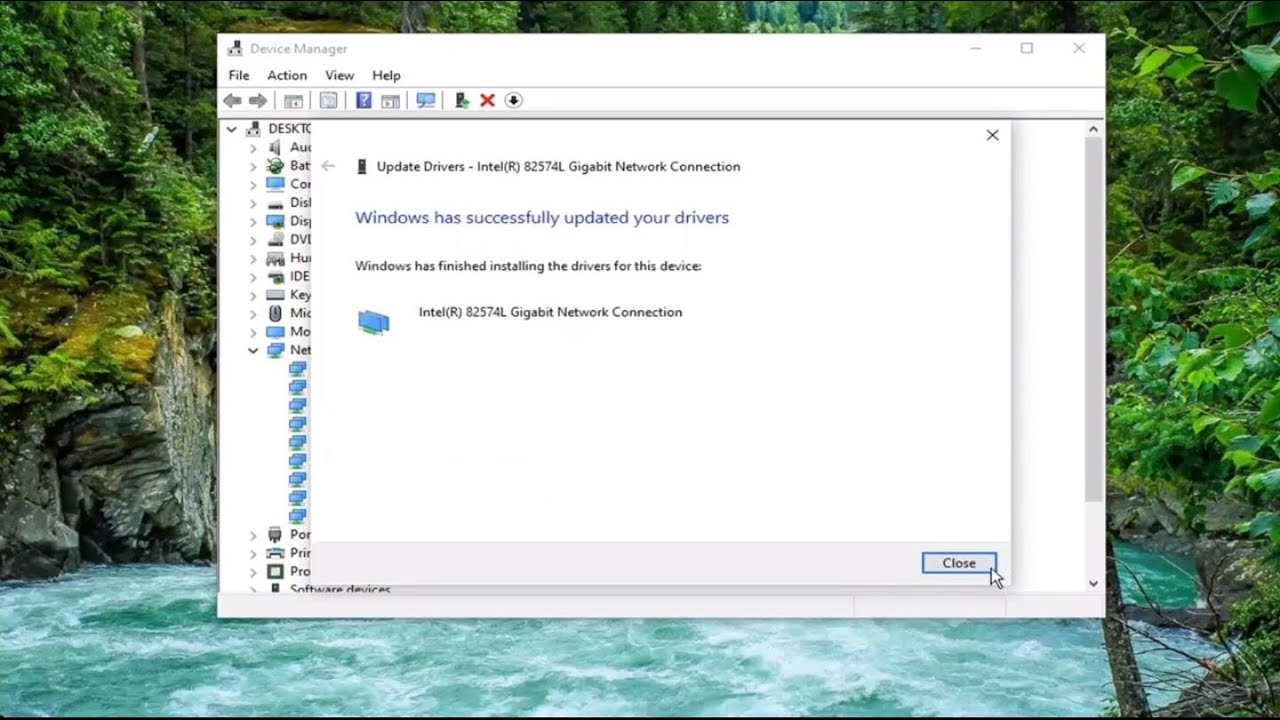Expand the Processors tree node

[x=253, y=572]
